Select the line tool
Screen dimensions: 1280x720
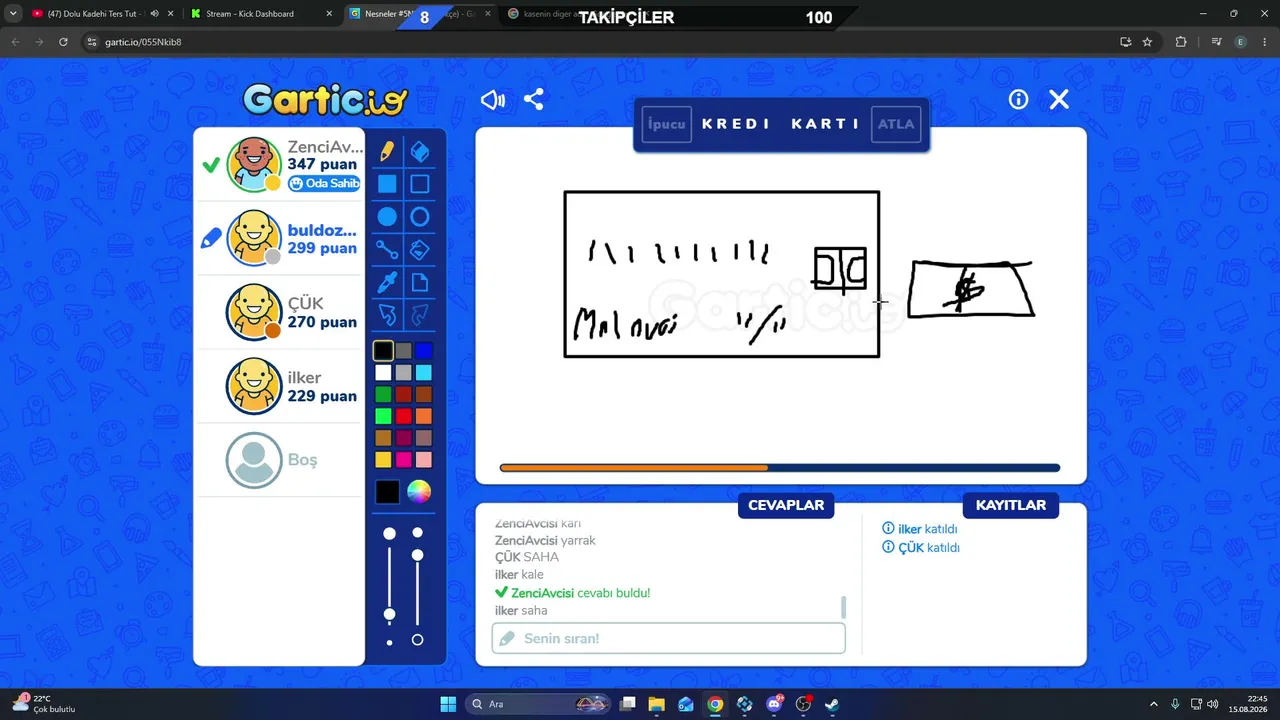point(387,250)
